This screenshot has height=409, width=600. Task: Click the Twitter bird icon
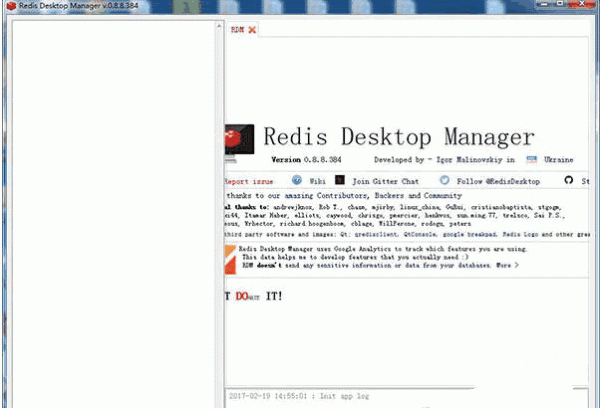444,180
